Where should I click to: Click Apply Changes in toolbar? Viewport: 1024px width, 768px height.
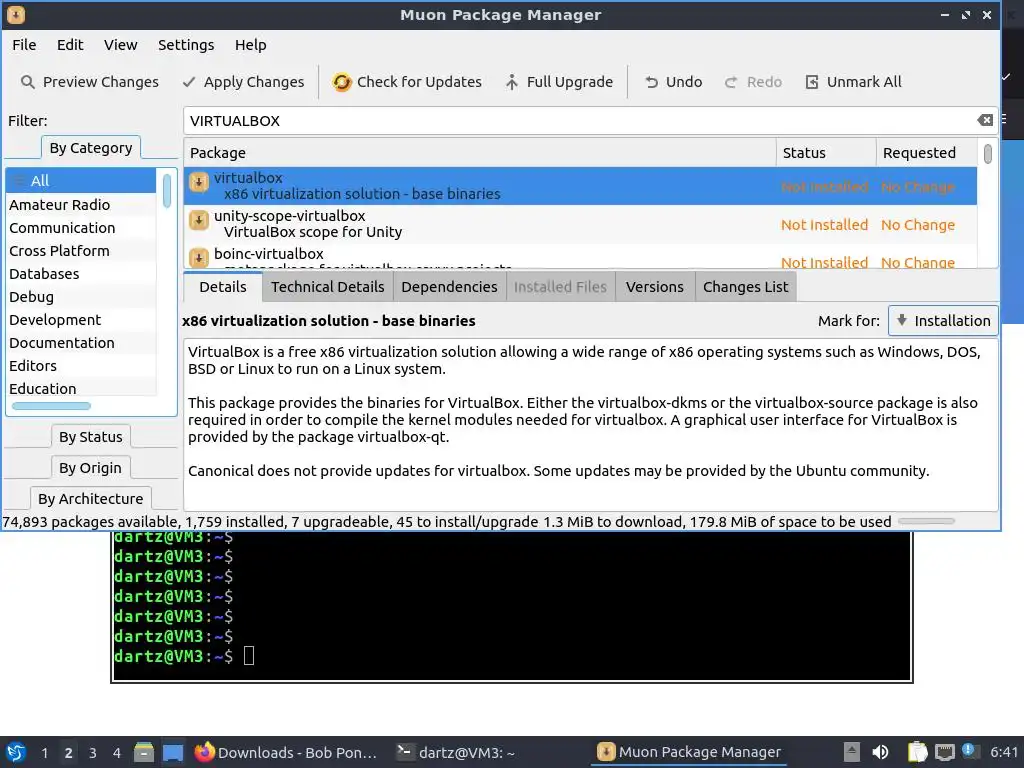click(x=244, y=82)
